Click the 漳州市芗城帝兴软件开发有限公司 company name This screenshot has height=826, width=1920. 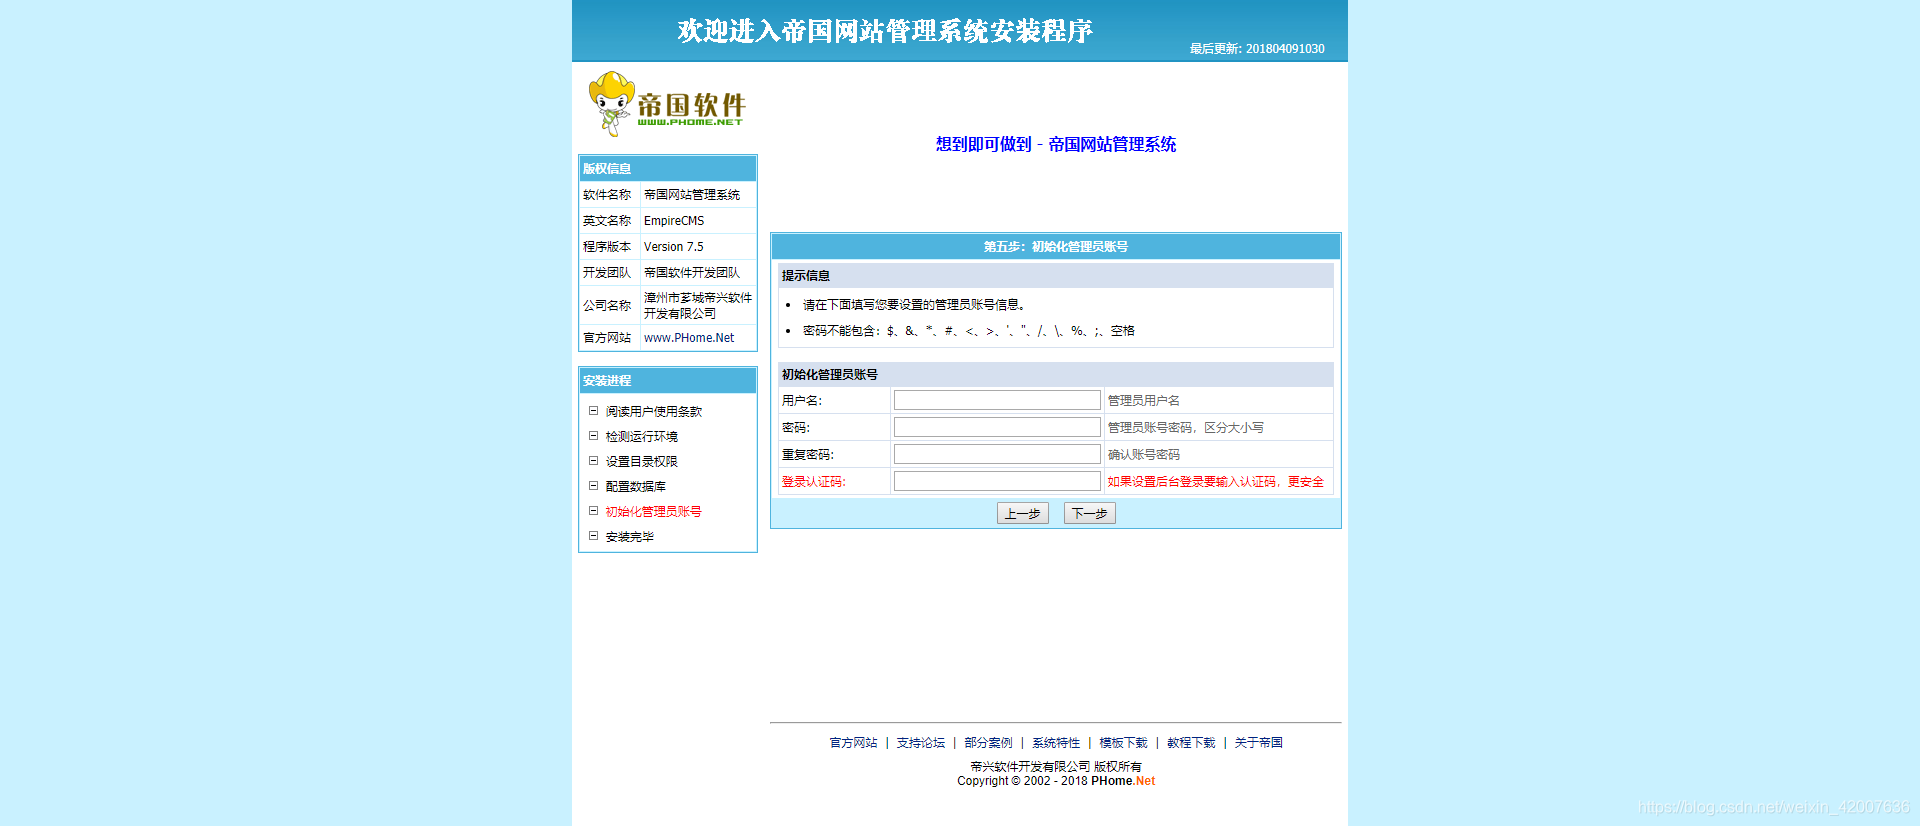pos(698,306)
